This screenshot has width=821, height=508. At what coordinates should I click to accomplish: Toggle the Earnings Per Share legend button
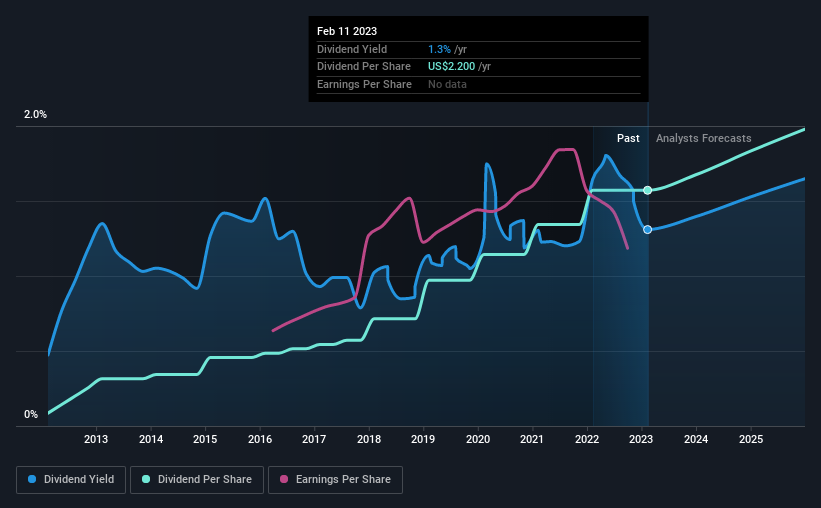[x=335, y=480]
